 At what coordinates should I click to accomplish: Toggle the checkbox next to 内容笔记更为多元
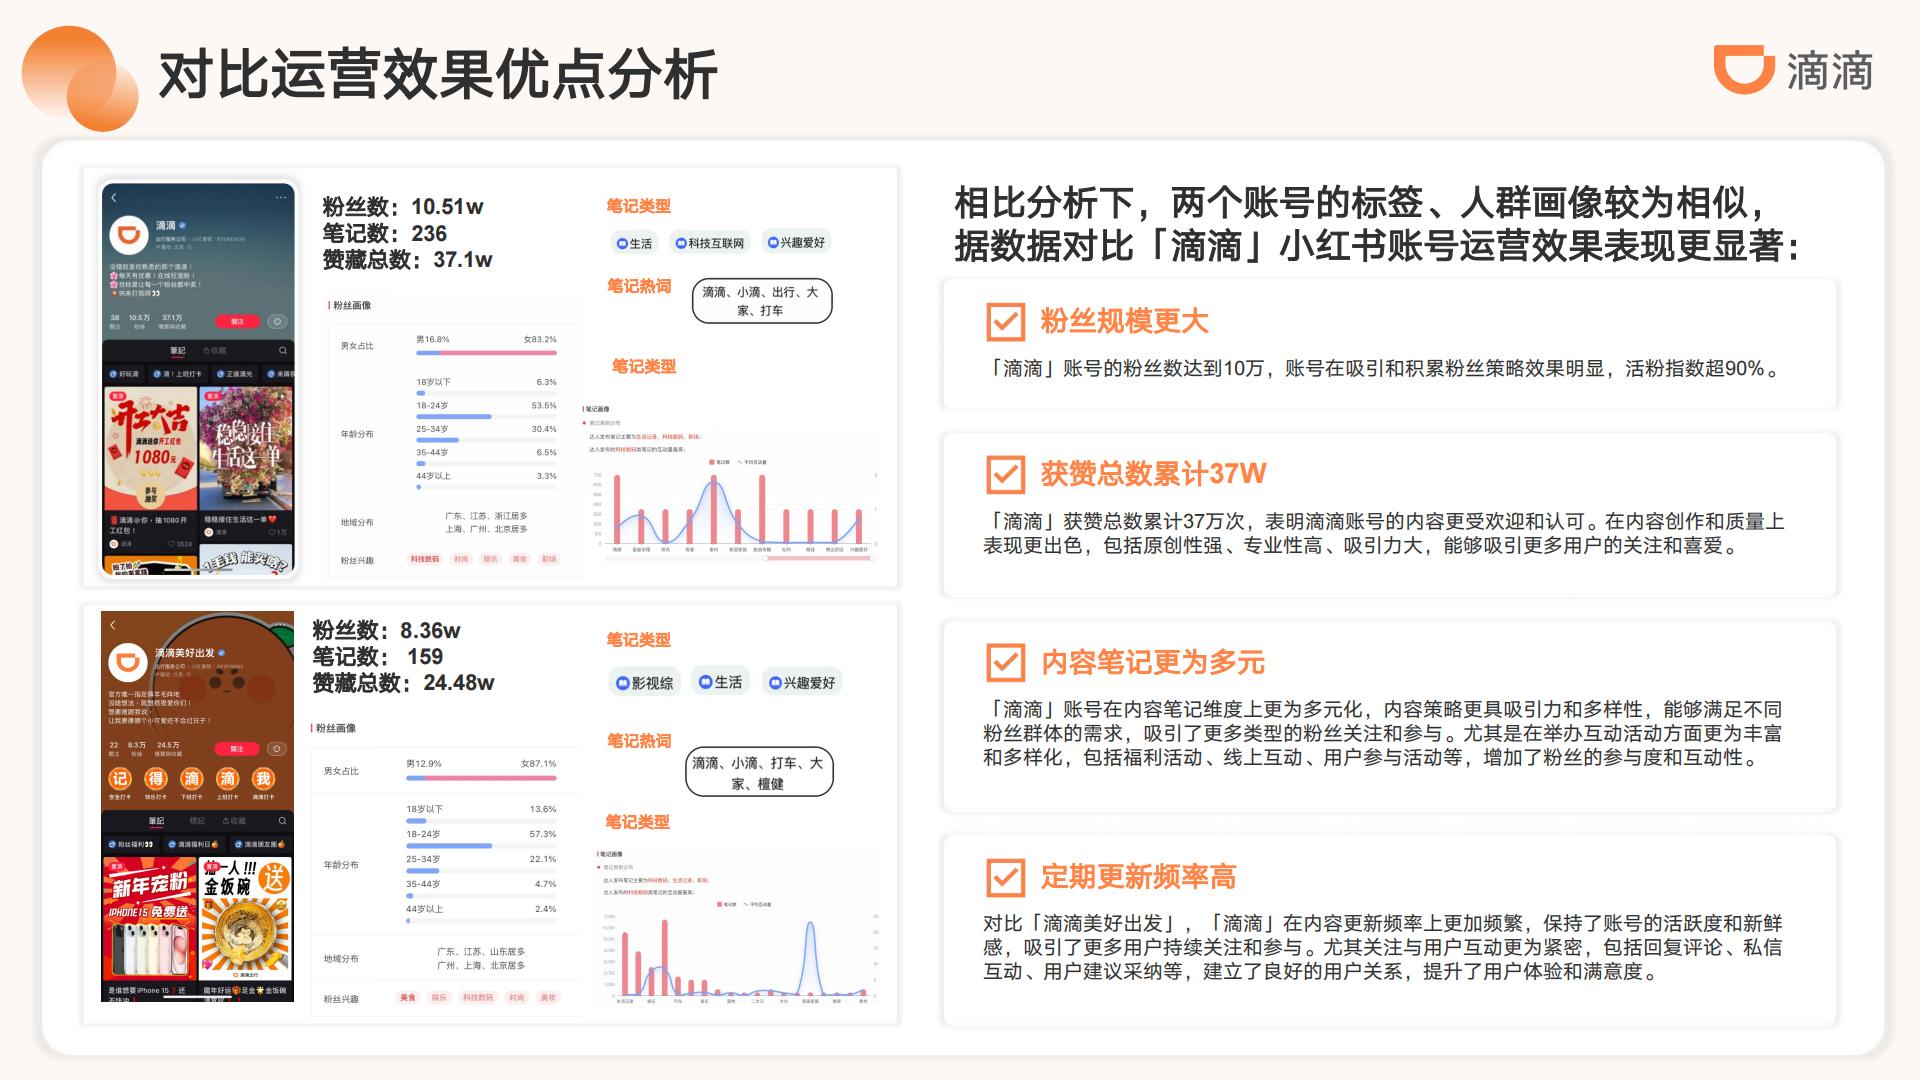tap(1005, 662)
